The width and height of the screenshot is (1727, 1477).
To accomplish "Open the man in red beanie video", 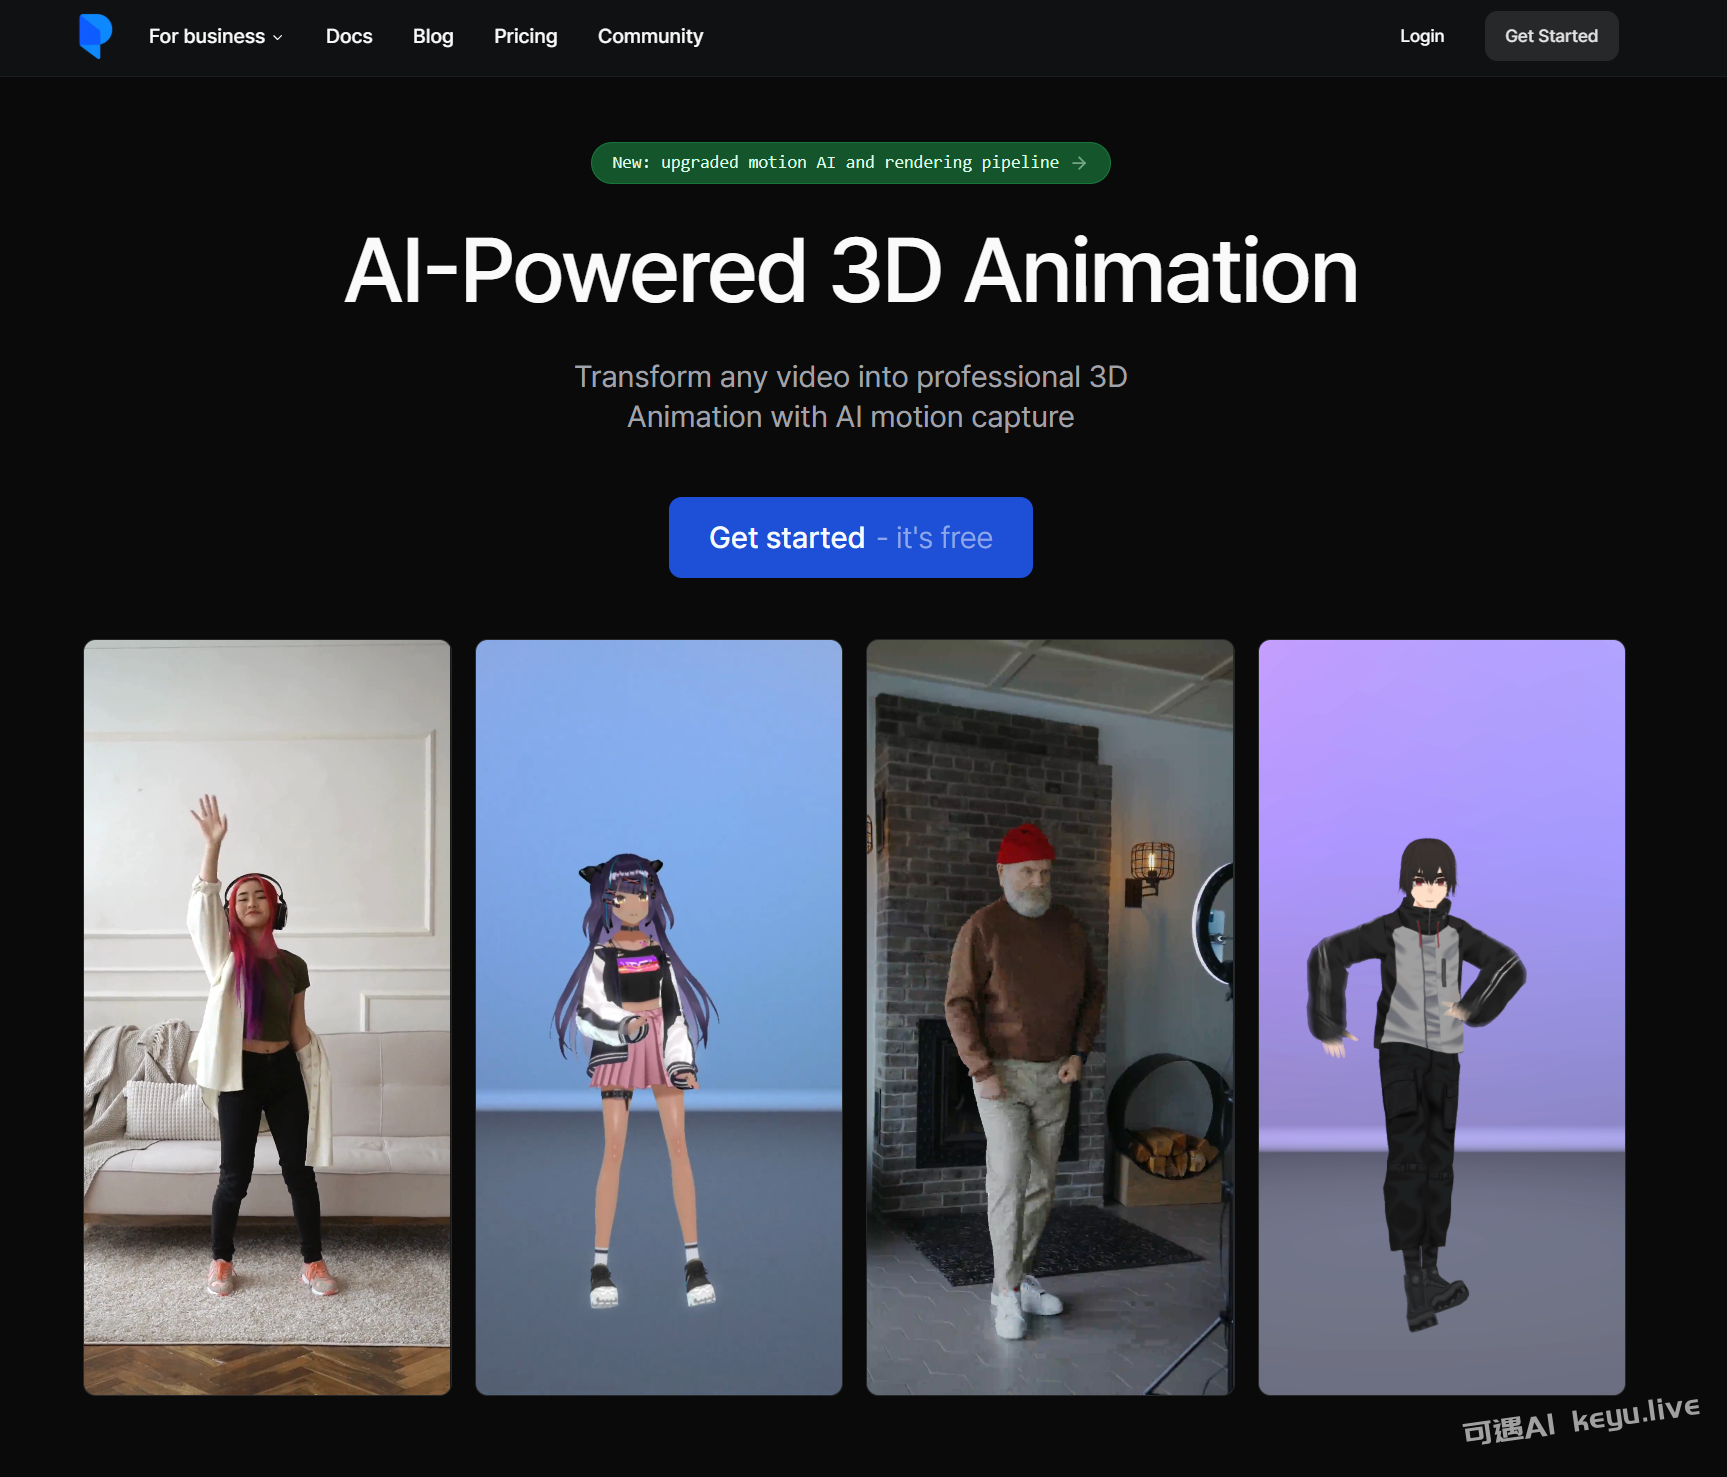I will 1050,1017.
